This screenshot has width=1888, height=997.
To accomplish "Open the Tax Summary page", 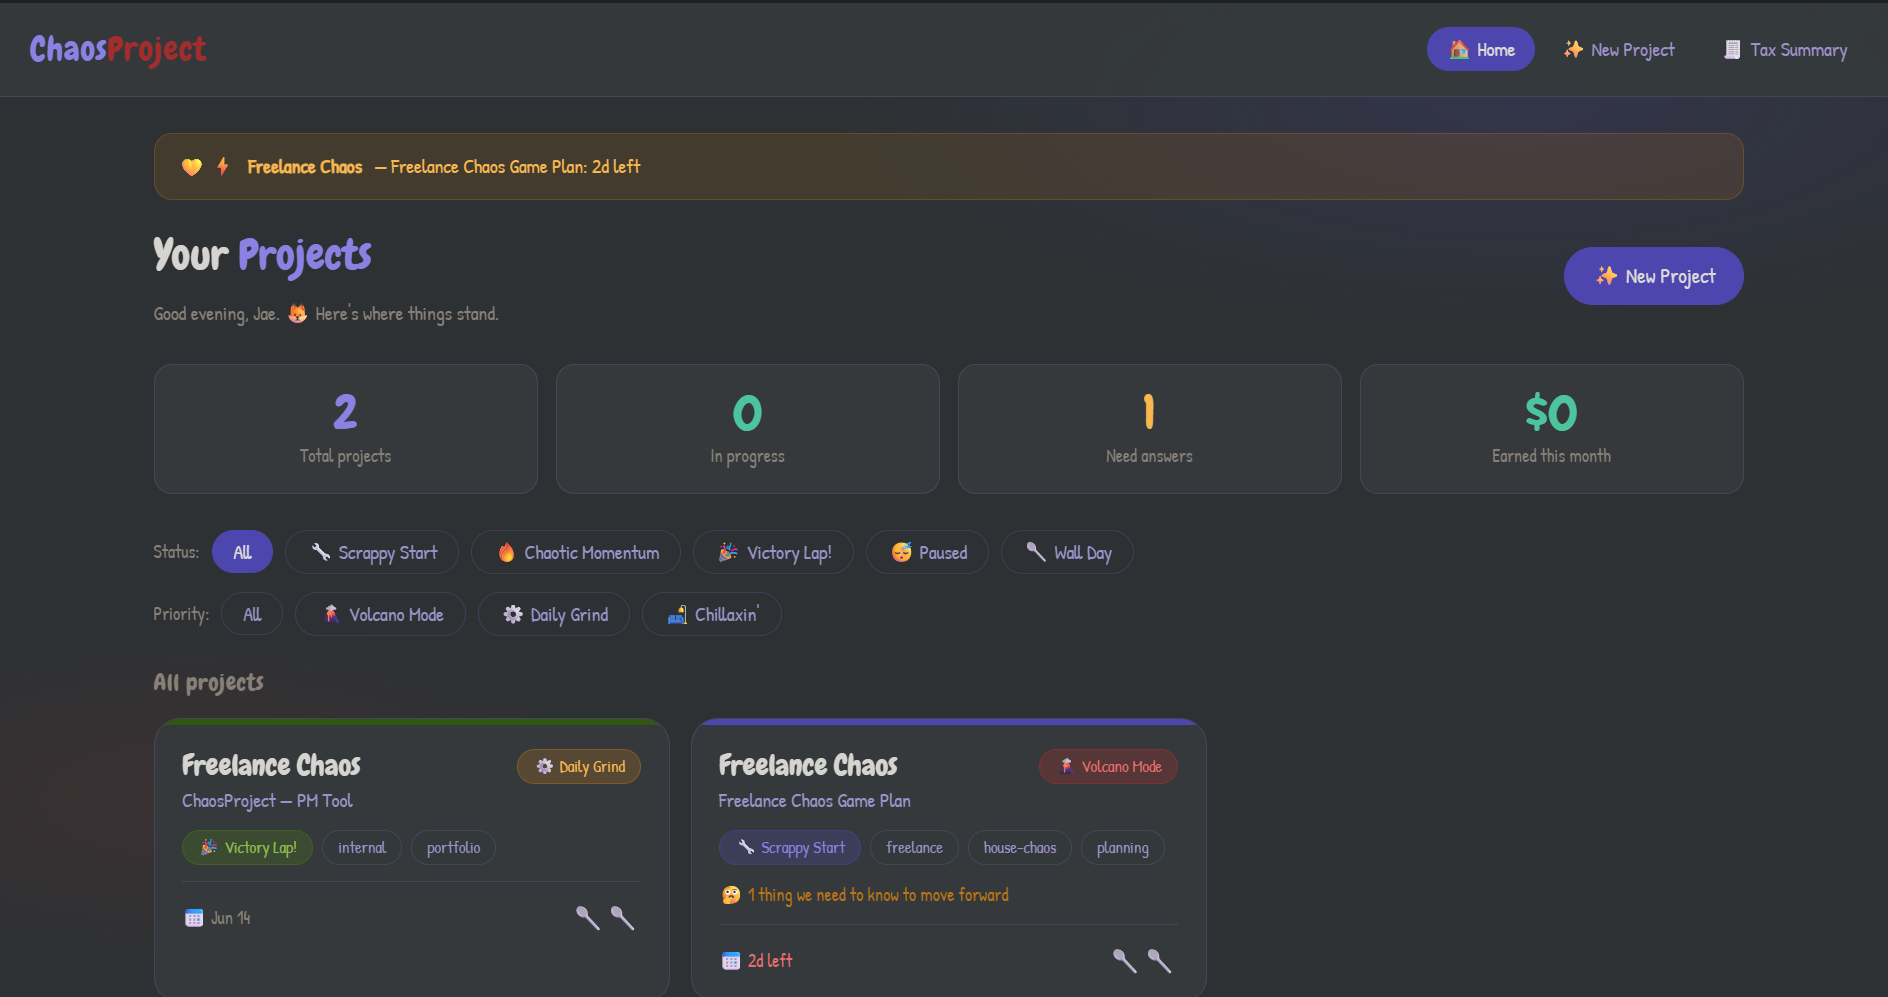I will point(1785,49).
